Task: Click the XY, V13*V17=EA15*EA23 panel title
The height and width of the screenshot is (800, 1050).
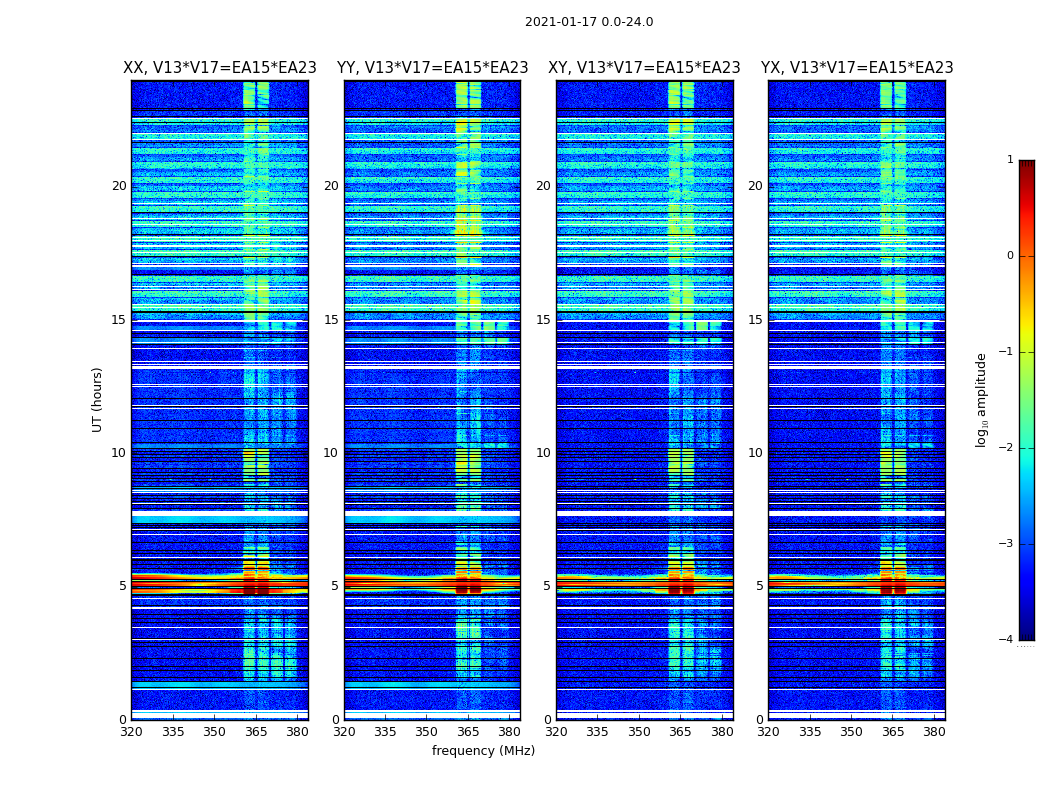Action: [x=644, y=68]
